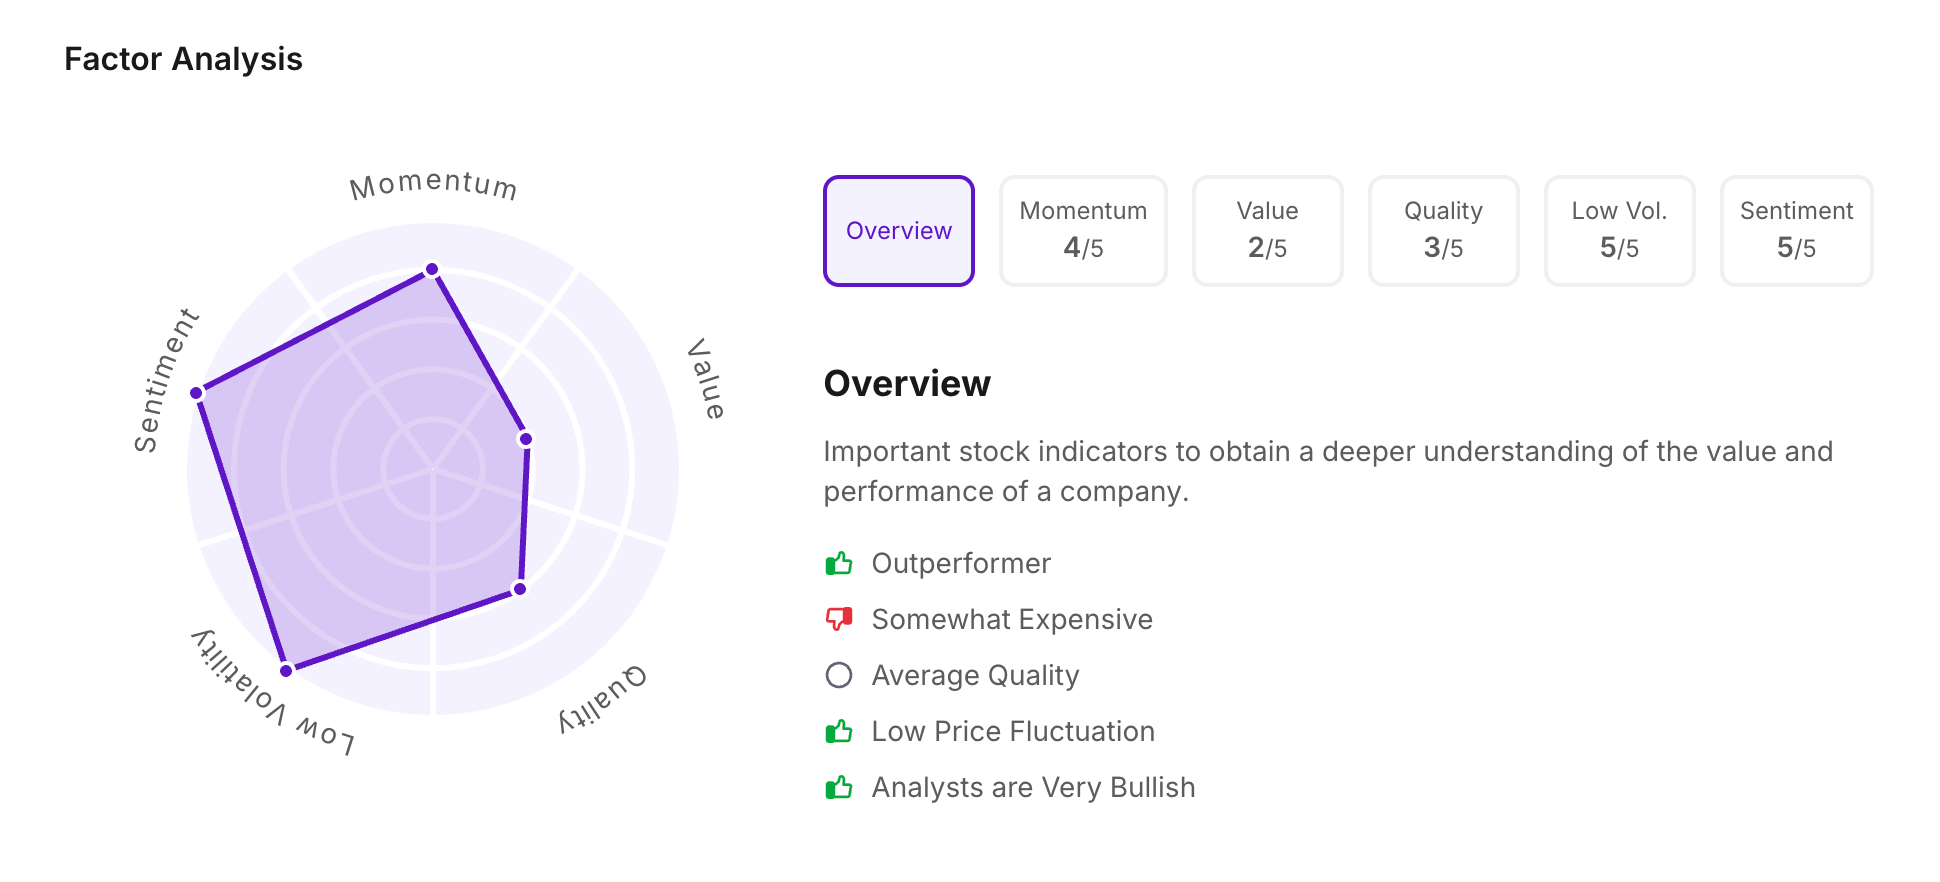1940x882 pixels.
Task: Select the Overview tab
Action: pyautogui.click(x=898, y=231)
